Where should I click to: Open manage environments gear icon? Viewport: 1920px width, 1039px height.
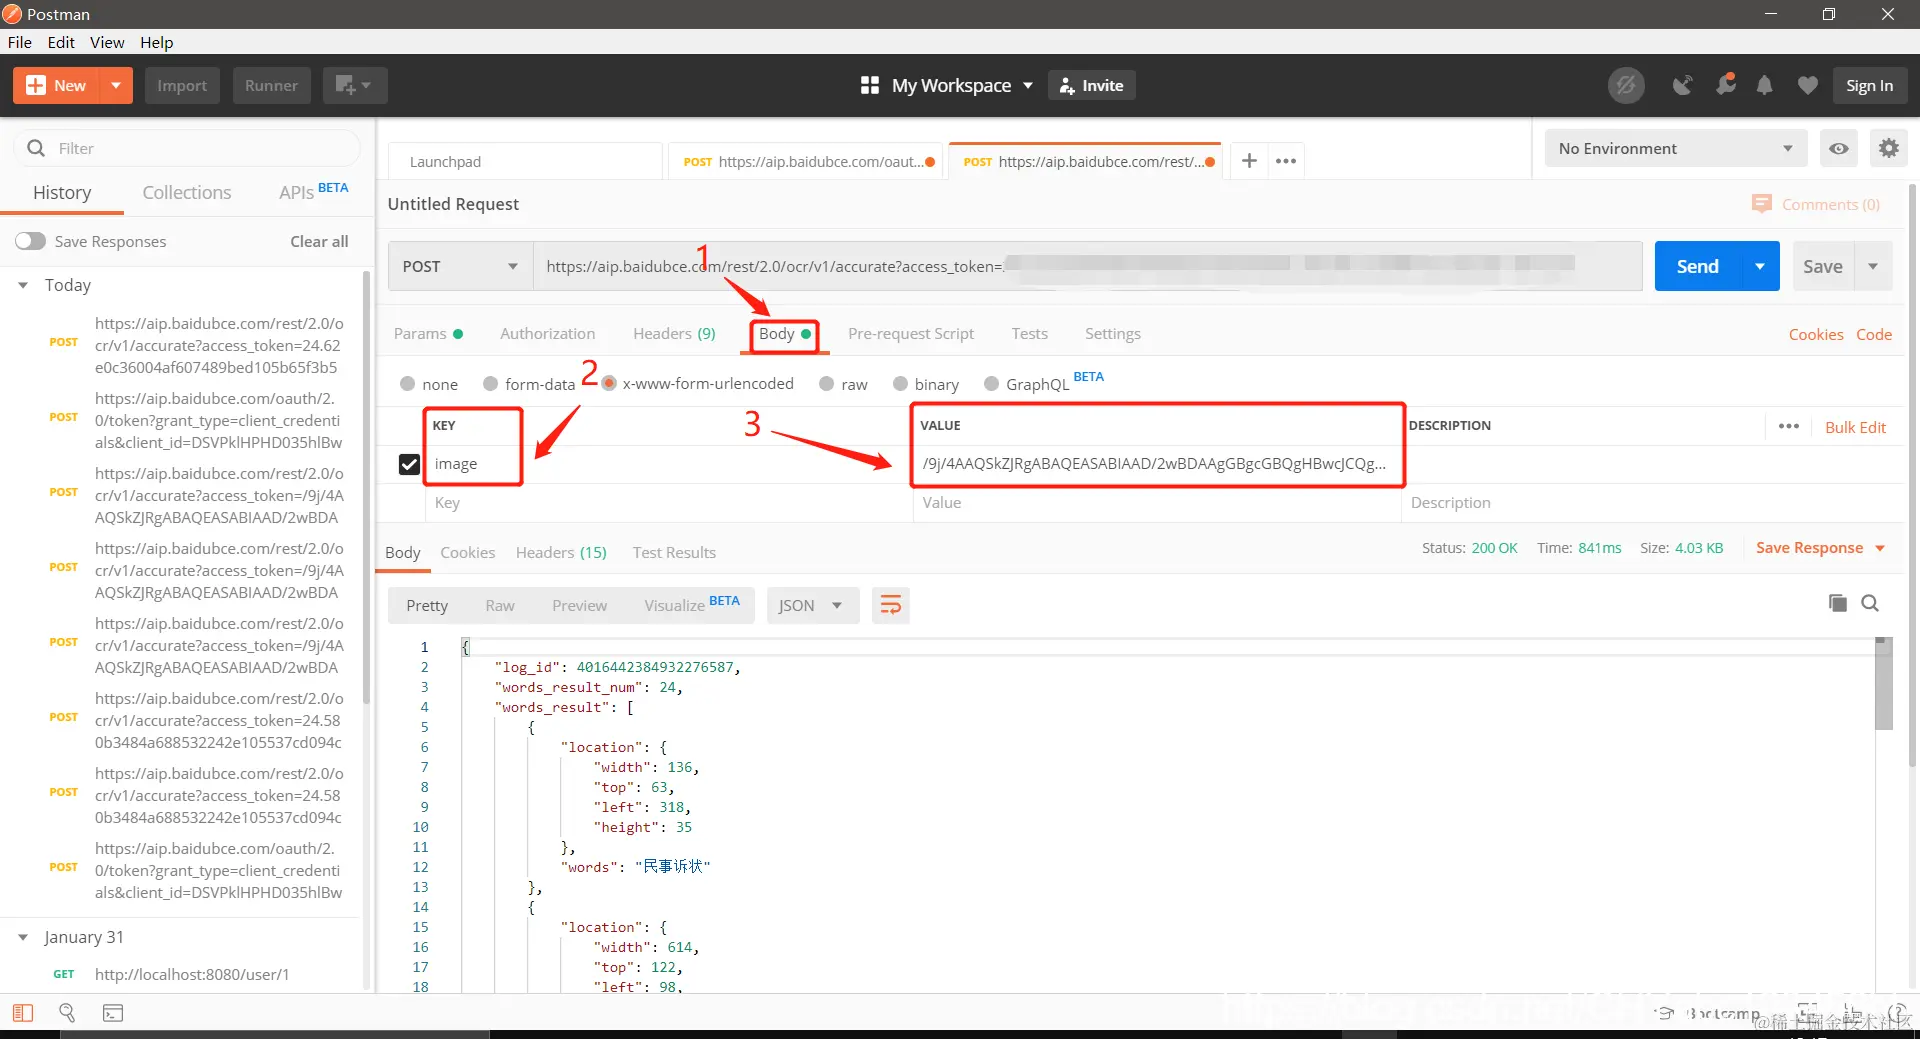click(1888, 149)
